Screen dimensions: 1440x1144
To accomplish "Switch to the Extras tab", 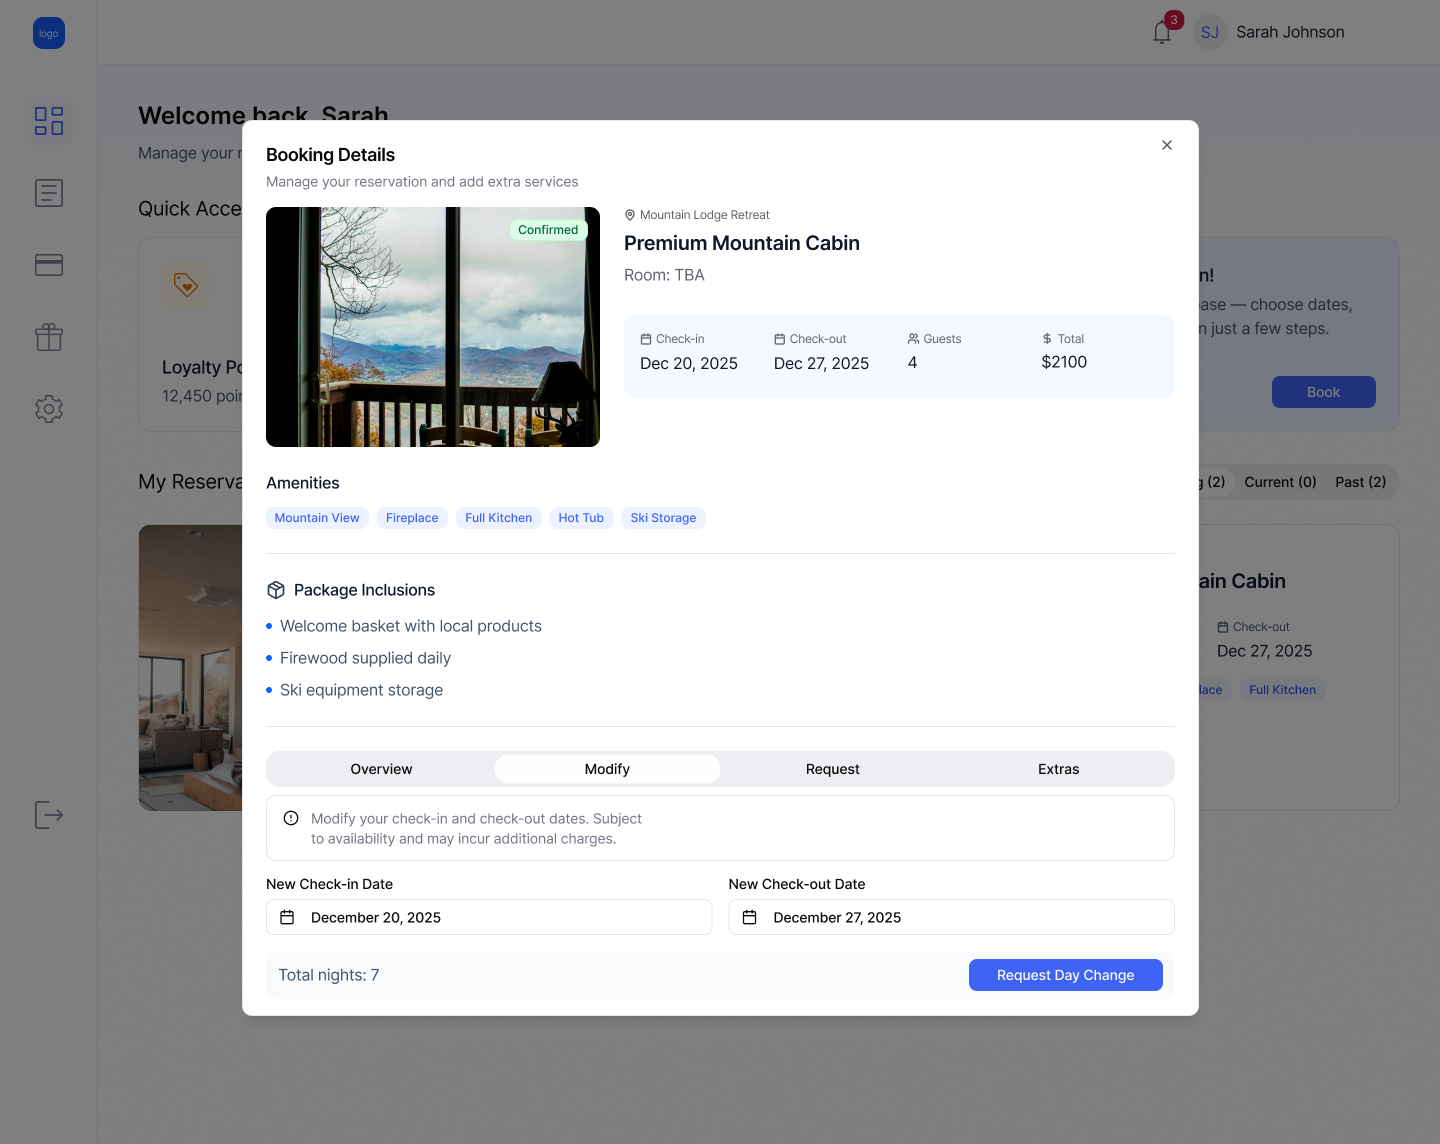I will point(1058,769).
